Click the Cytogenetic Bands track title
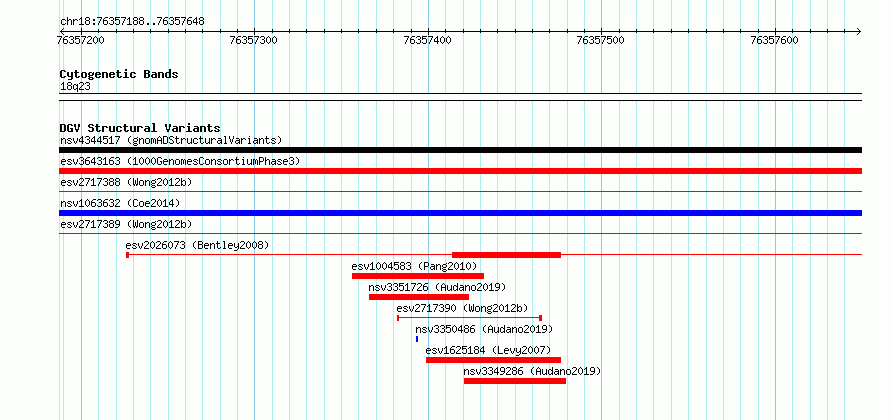 (119, 74)
